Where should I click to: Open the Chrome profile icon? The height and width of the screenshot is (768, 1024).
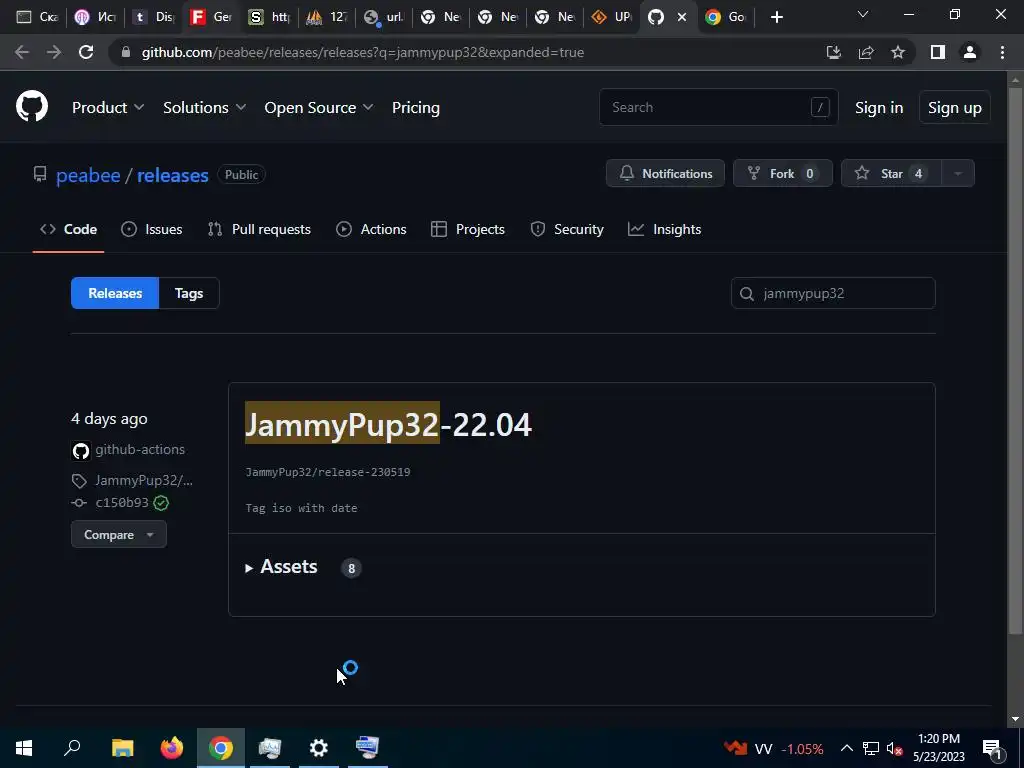click(x=970, y=52)
